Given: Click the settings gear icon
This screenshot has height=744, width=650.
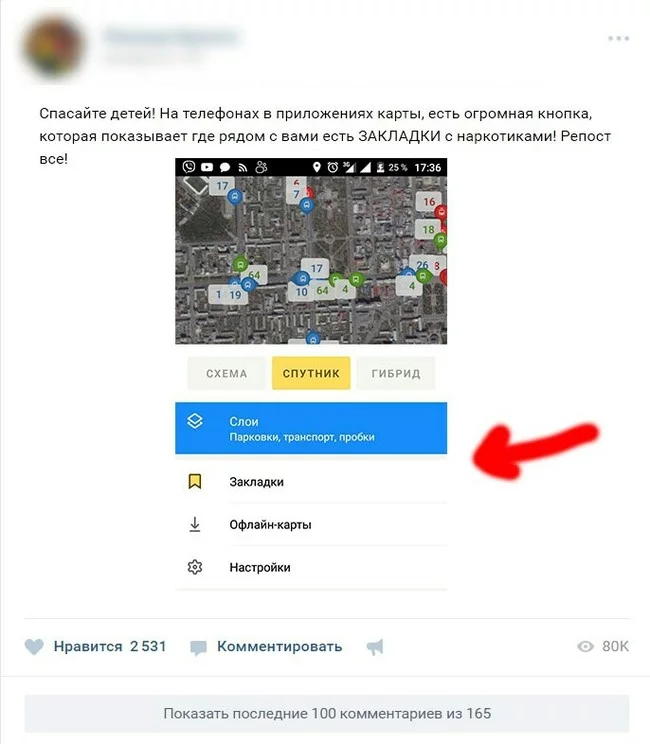Looking at the screenshot, I should [x=195, y=567].
